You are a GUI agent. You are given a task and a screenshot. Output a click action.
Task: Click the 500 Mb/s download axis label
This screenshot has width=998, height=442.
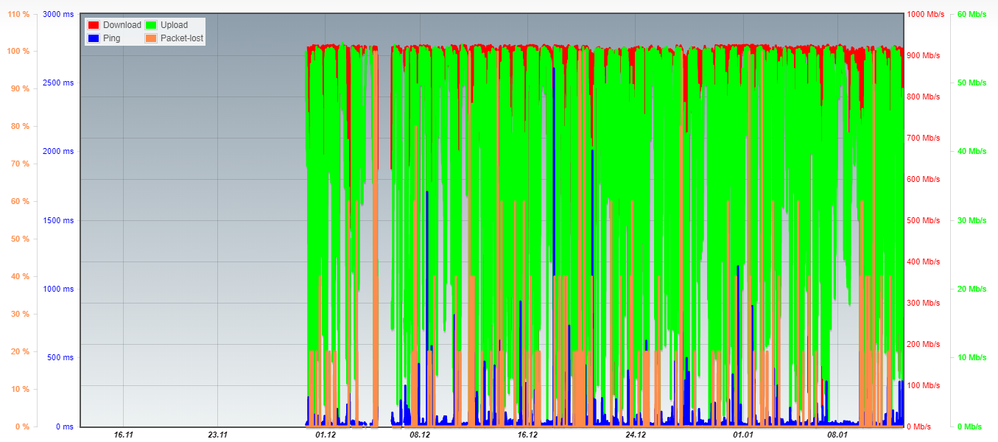(x=924, y=220)
